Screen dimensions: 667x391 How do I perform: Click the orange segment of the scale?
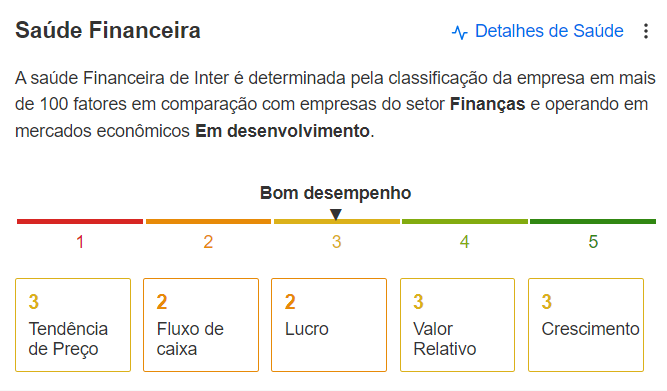point(208,221)
